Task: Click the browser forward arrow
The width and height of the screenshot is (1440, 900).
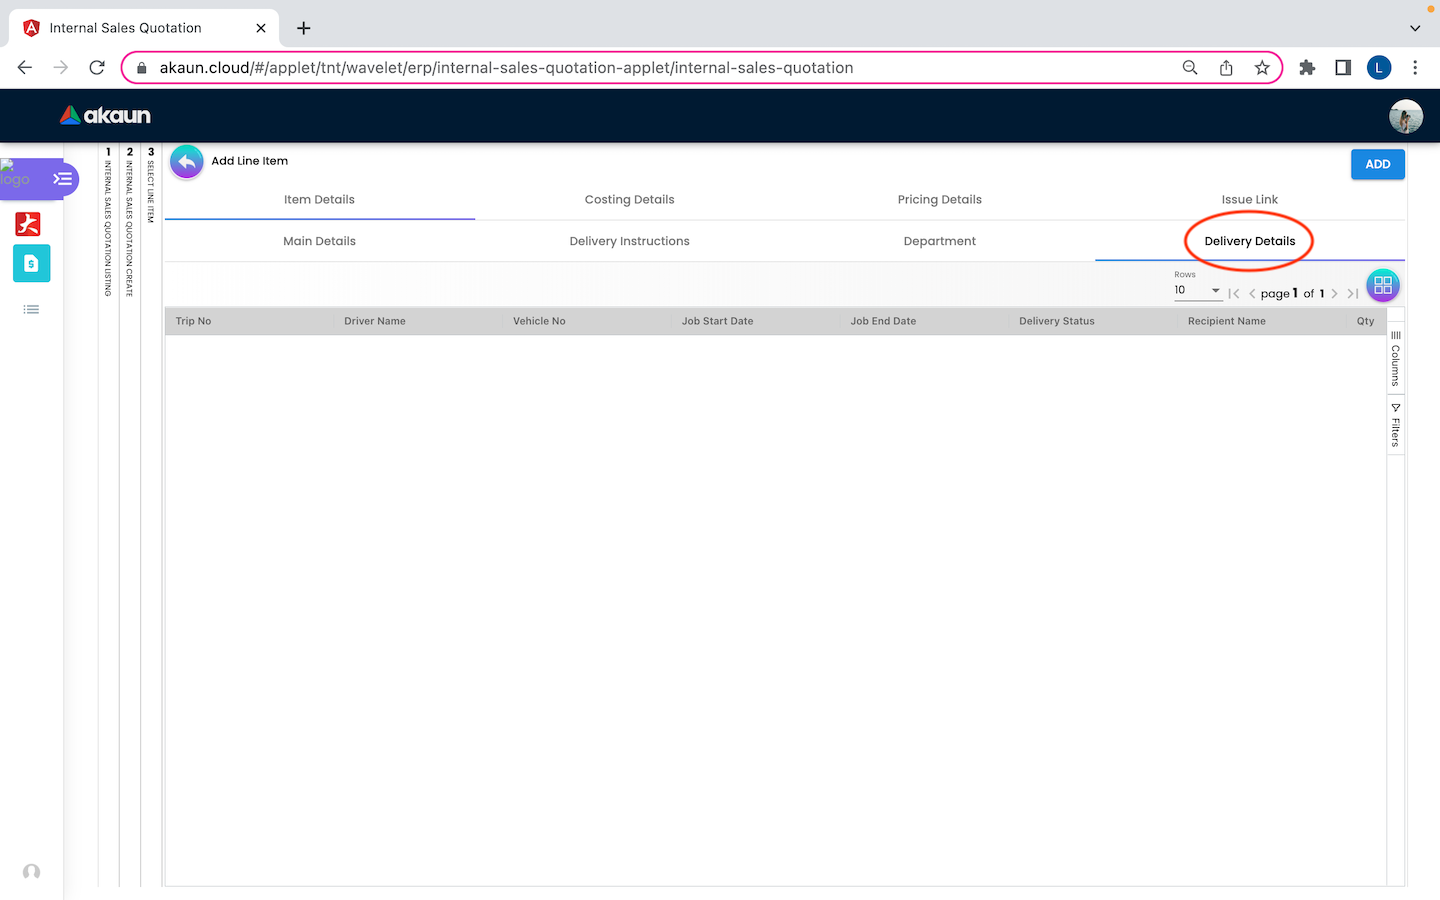Action: pos(61,68)
